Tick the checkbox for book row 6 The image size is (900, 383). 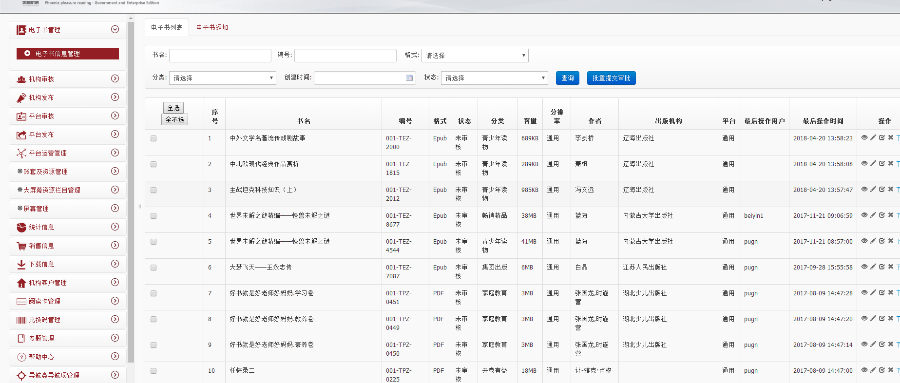pyautogui.click(x=153, y=268)
